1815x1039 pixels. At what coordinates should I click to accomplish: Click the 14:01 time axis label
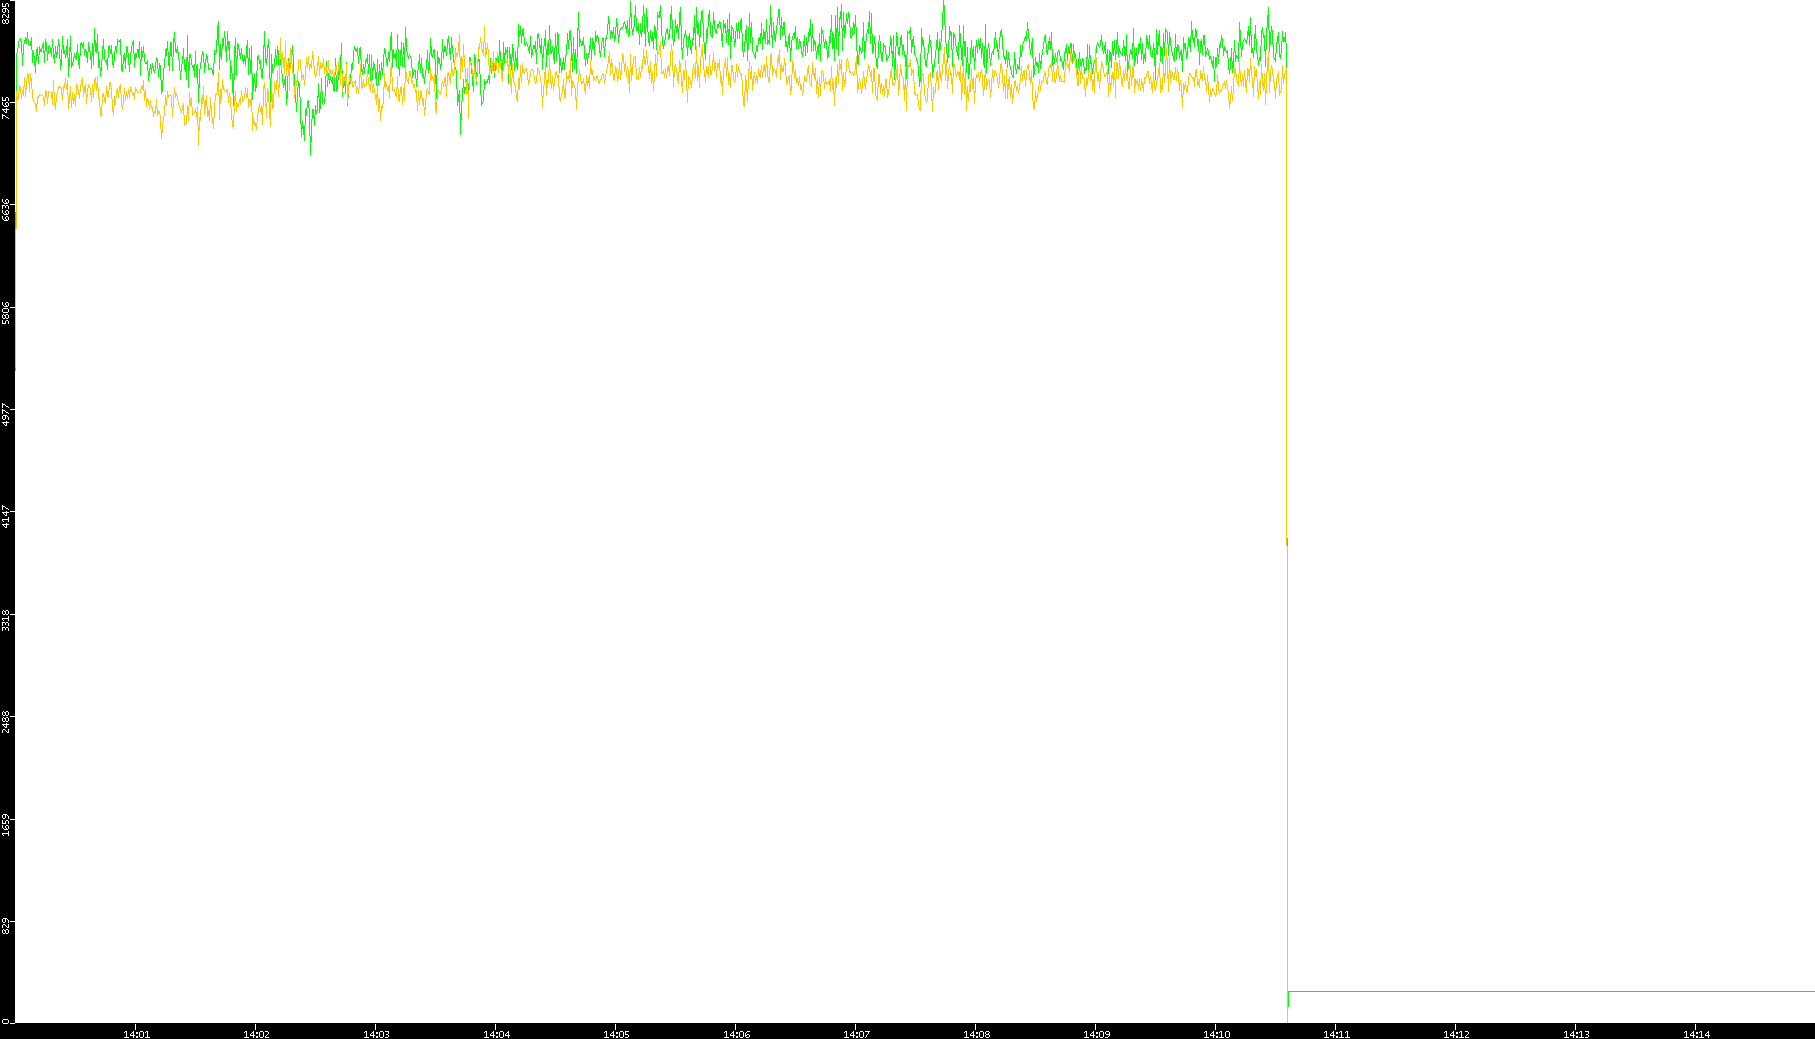point(136,1034)
